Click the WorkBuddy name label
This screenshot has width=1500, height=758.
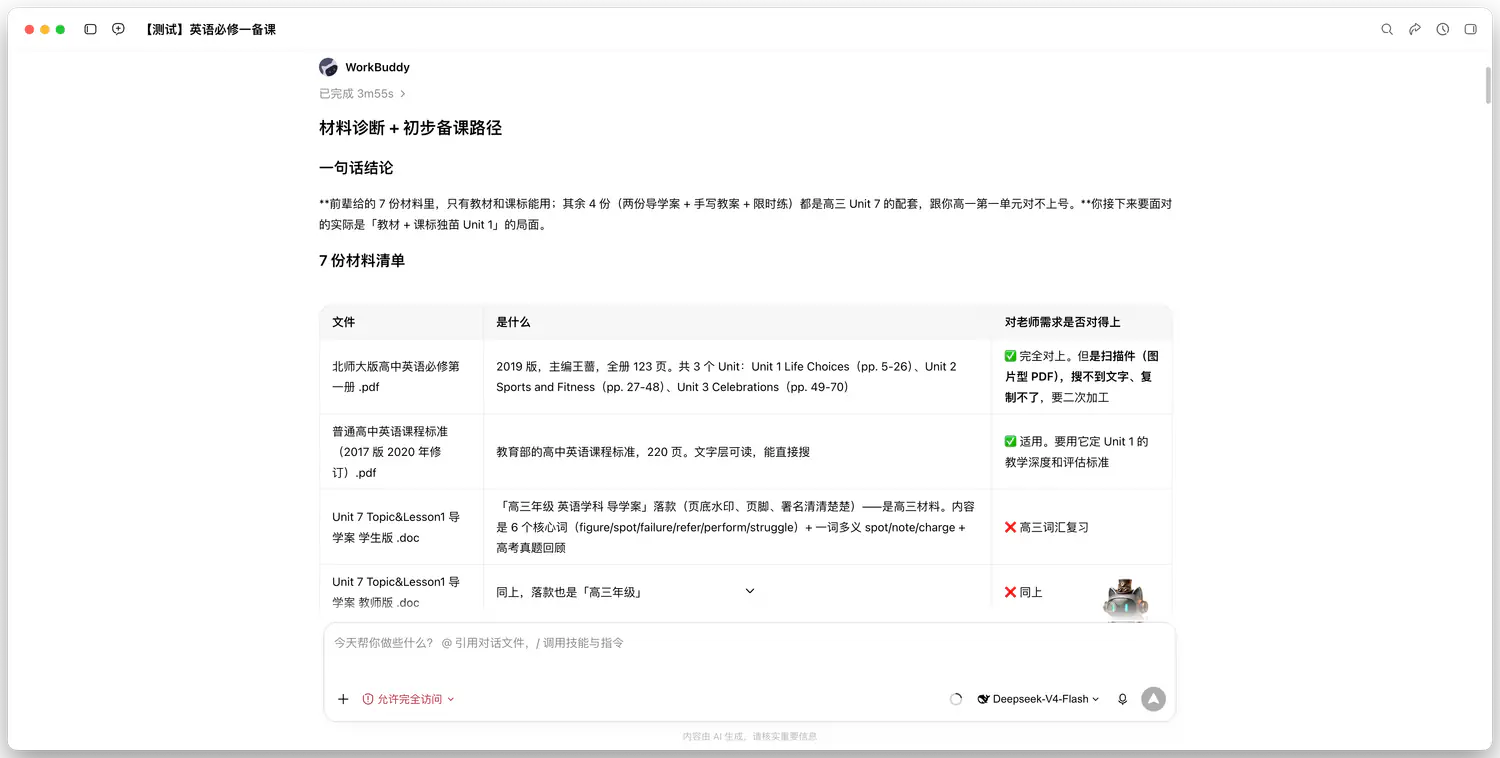[377, 67]
